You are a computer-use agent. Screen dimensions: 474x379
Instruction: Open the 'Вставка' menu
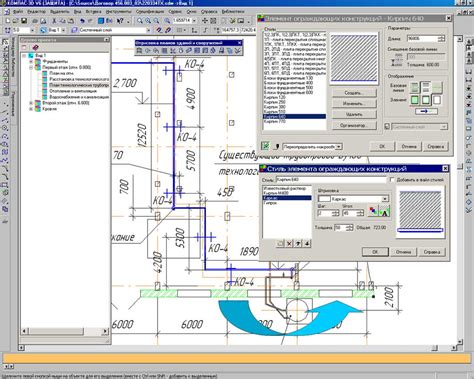(93, 12)
